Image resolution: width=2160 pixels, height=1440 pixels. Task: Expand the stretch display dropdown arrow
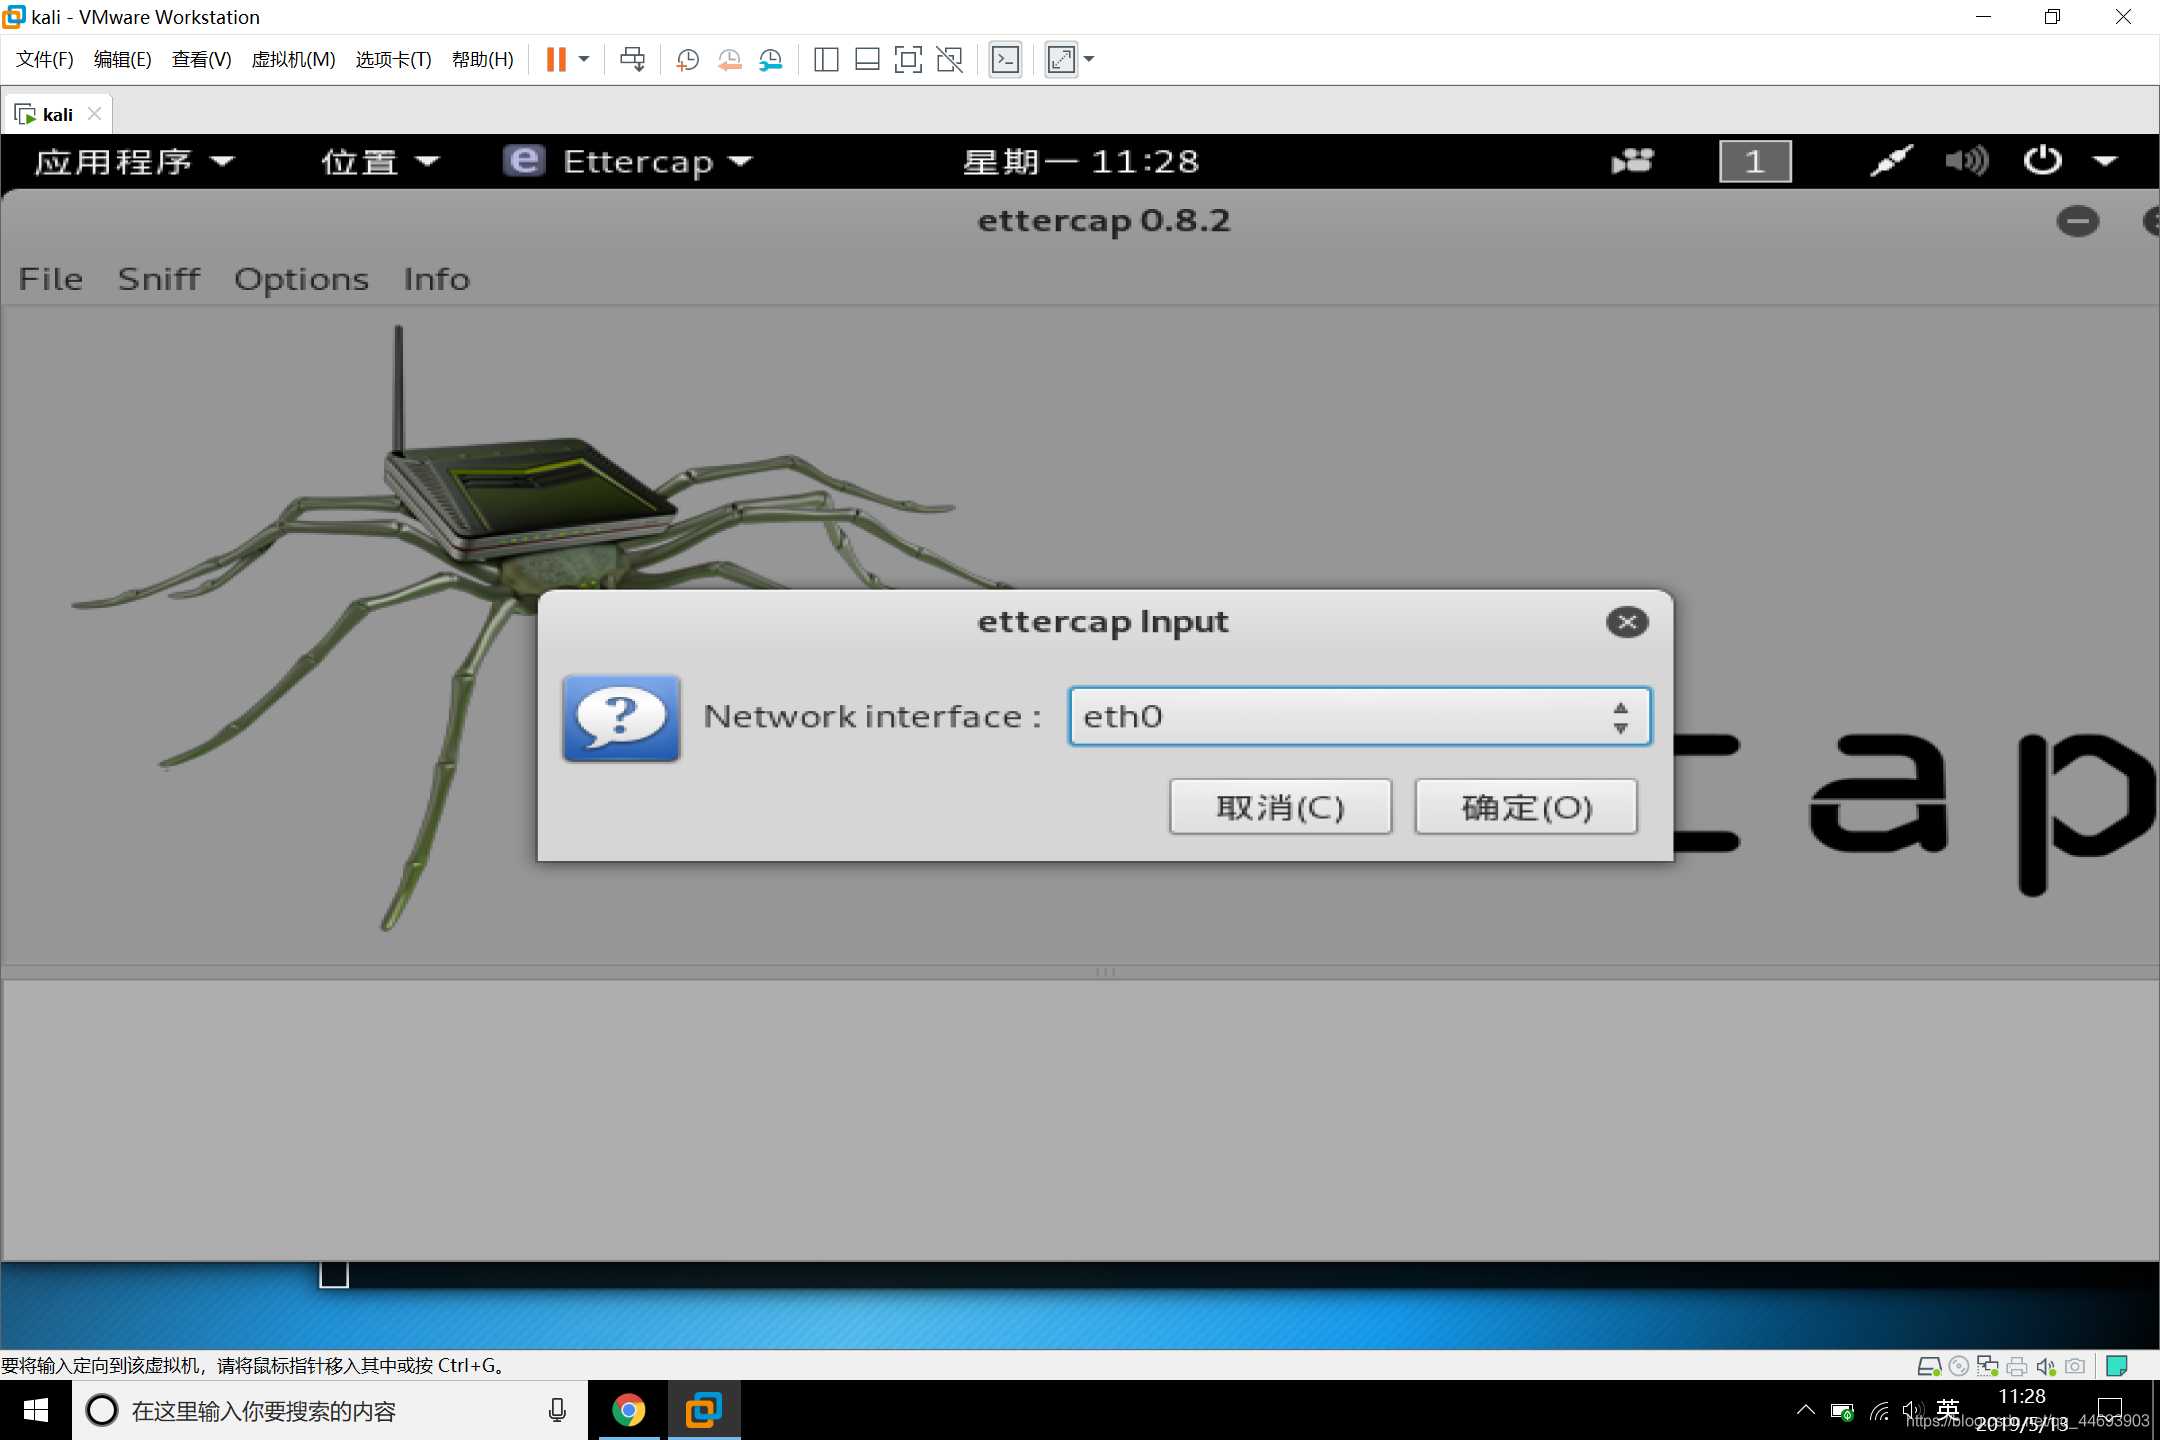1089,60
